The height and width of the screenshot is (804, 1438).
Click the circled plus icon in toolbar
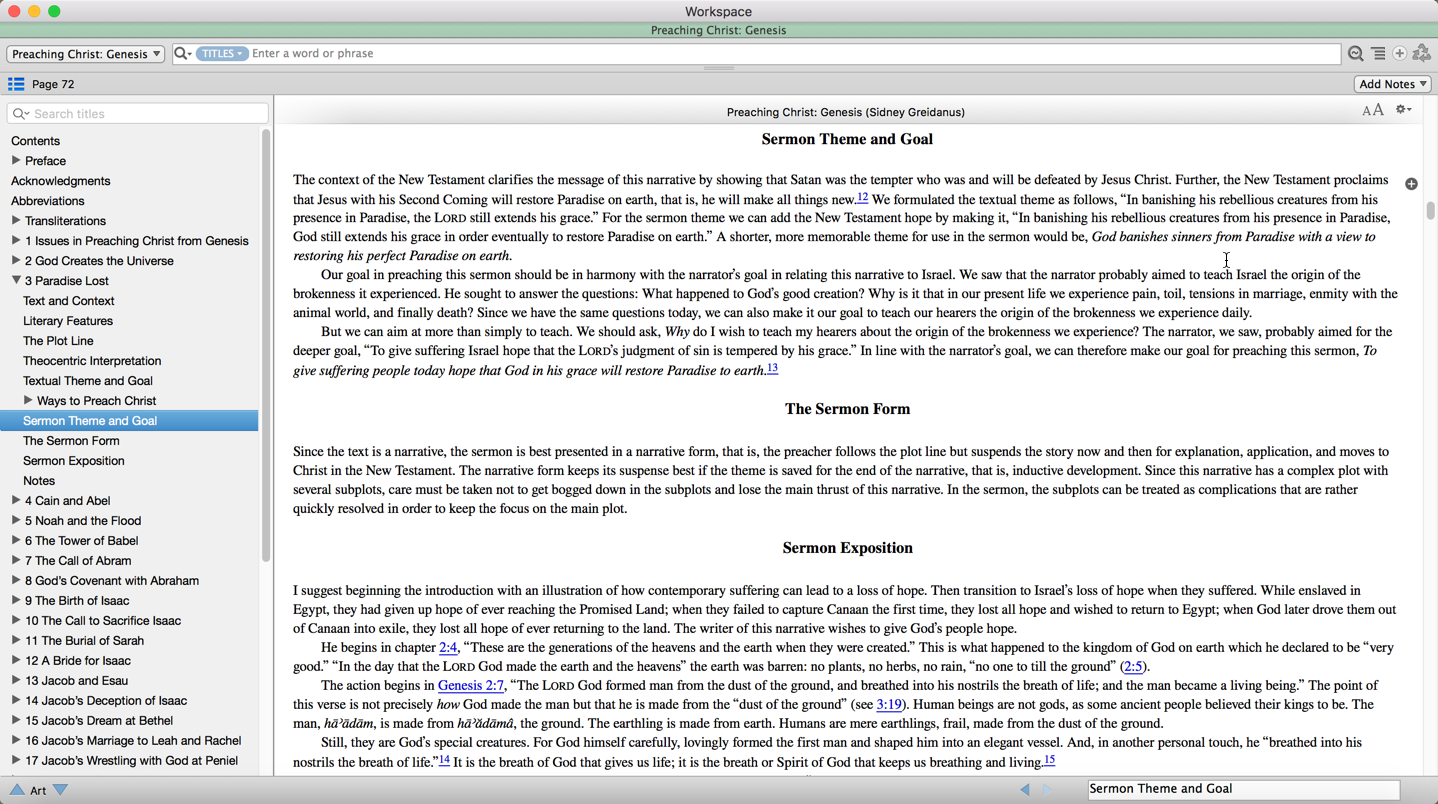[1400, 54]
